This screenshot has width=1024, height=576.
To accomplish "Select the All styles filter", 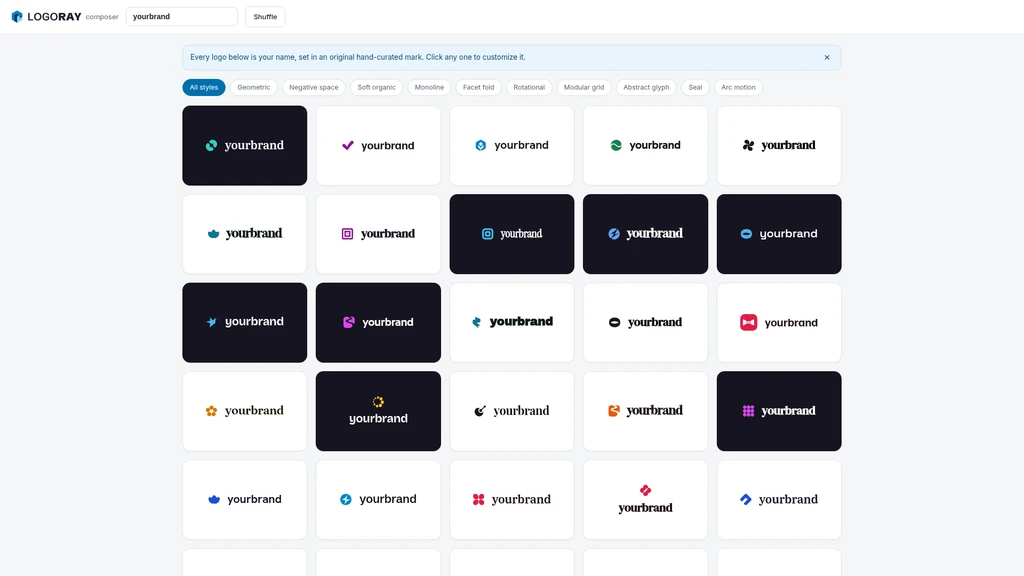I will tap(204, 88).
